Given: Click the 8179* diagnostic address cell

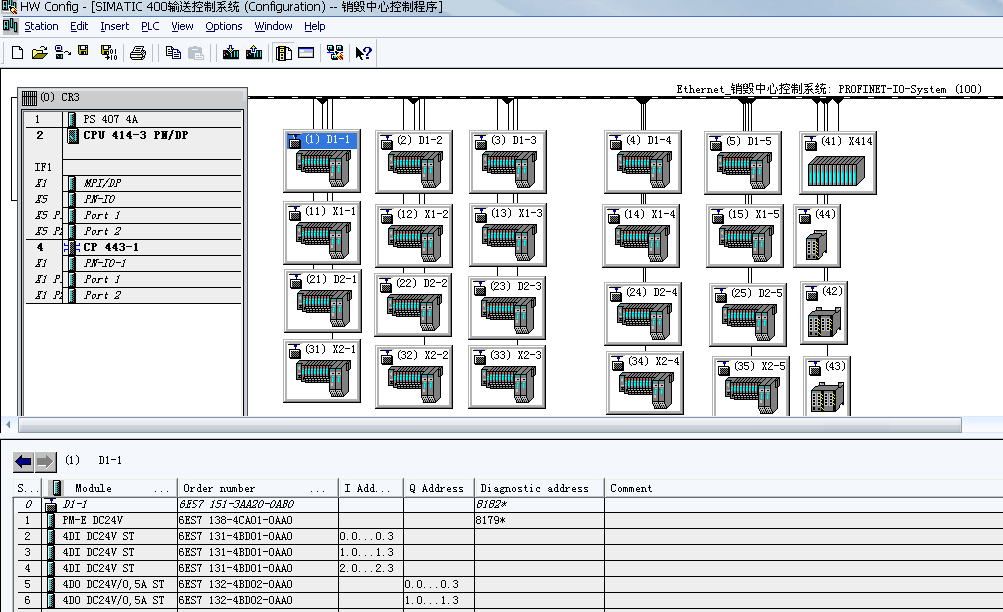Looking at the screenshot, I should (539, 520).
